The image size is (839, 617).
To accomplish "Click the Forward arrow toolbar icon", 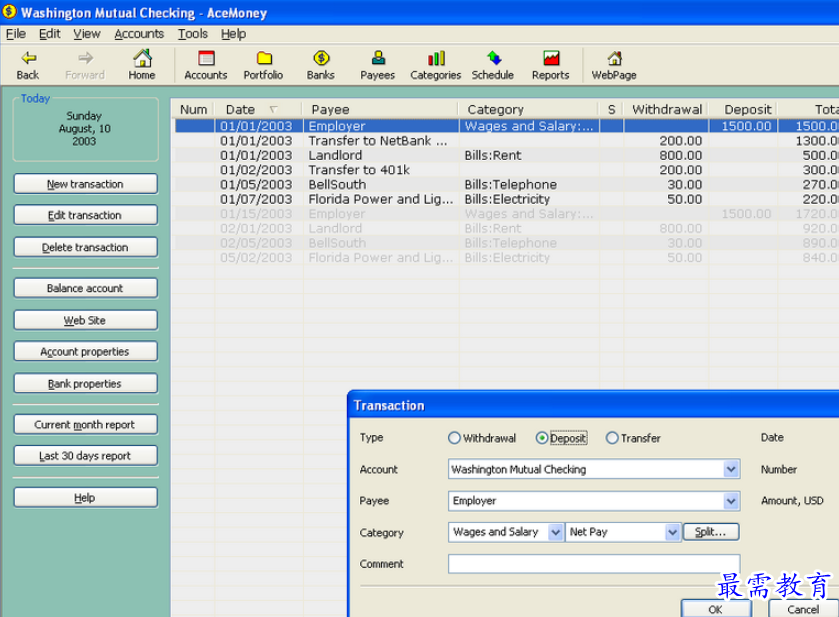I will coord(85,65).
